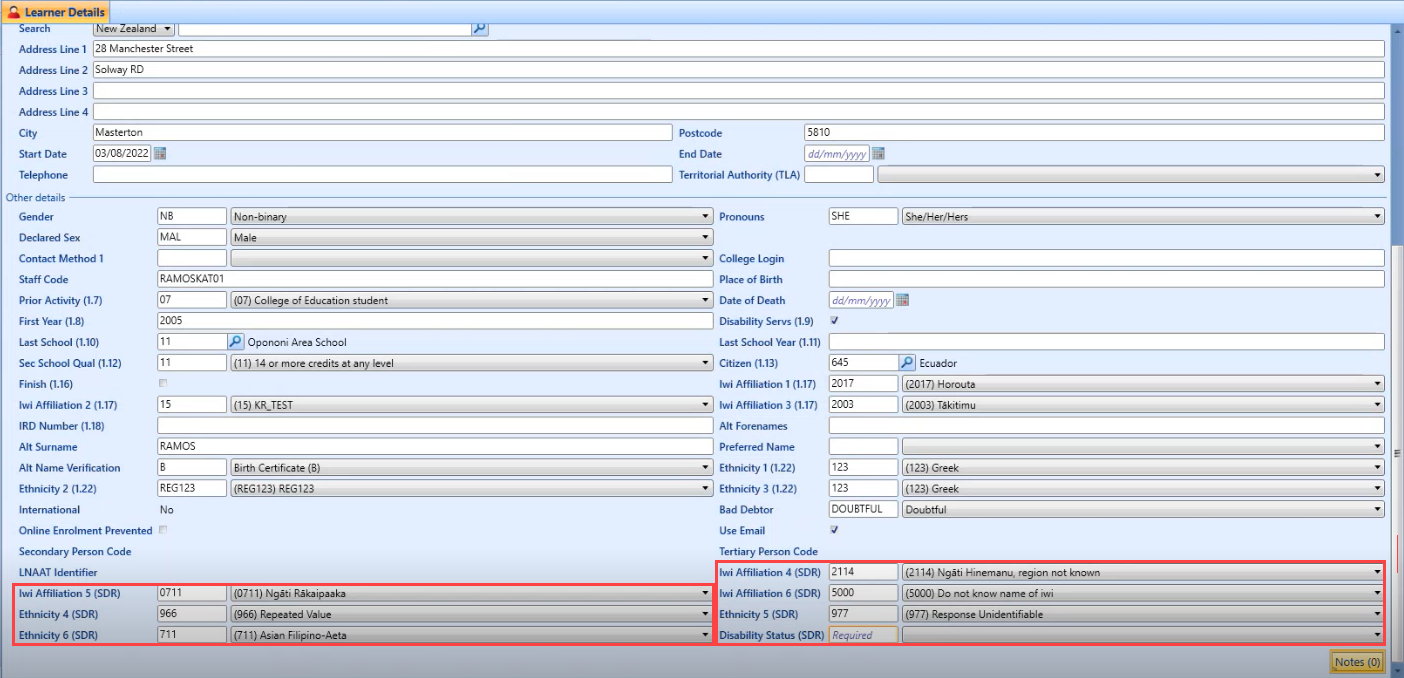Image resolution: width=1404 pixels, height=678 pixels.
Task: Click the Staff Code field RAMOSKAT01
Action: (435, 279)
